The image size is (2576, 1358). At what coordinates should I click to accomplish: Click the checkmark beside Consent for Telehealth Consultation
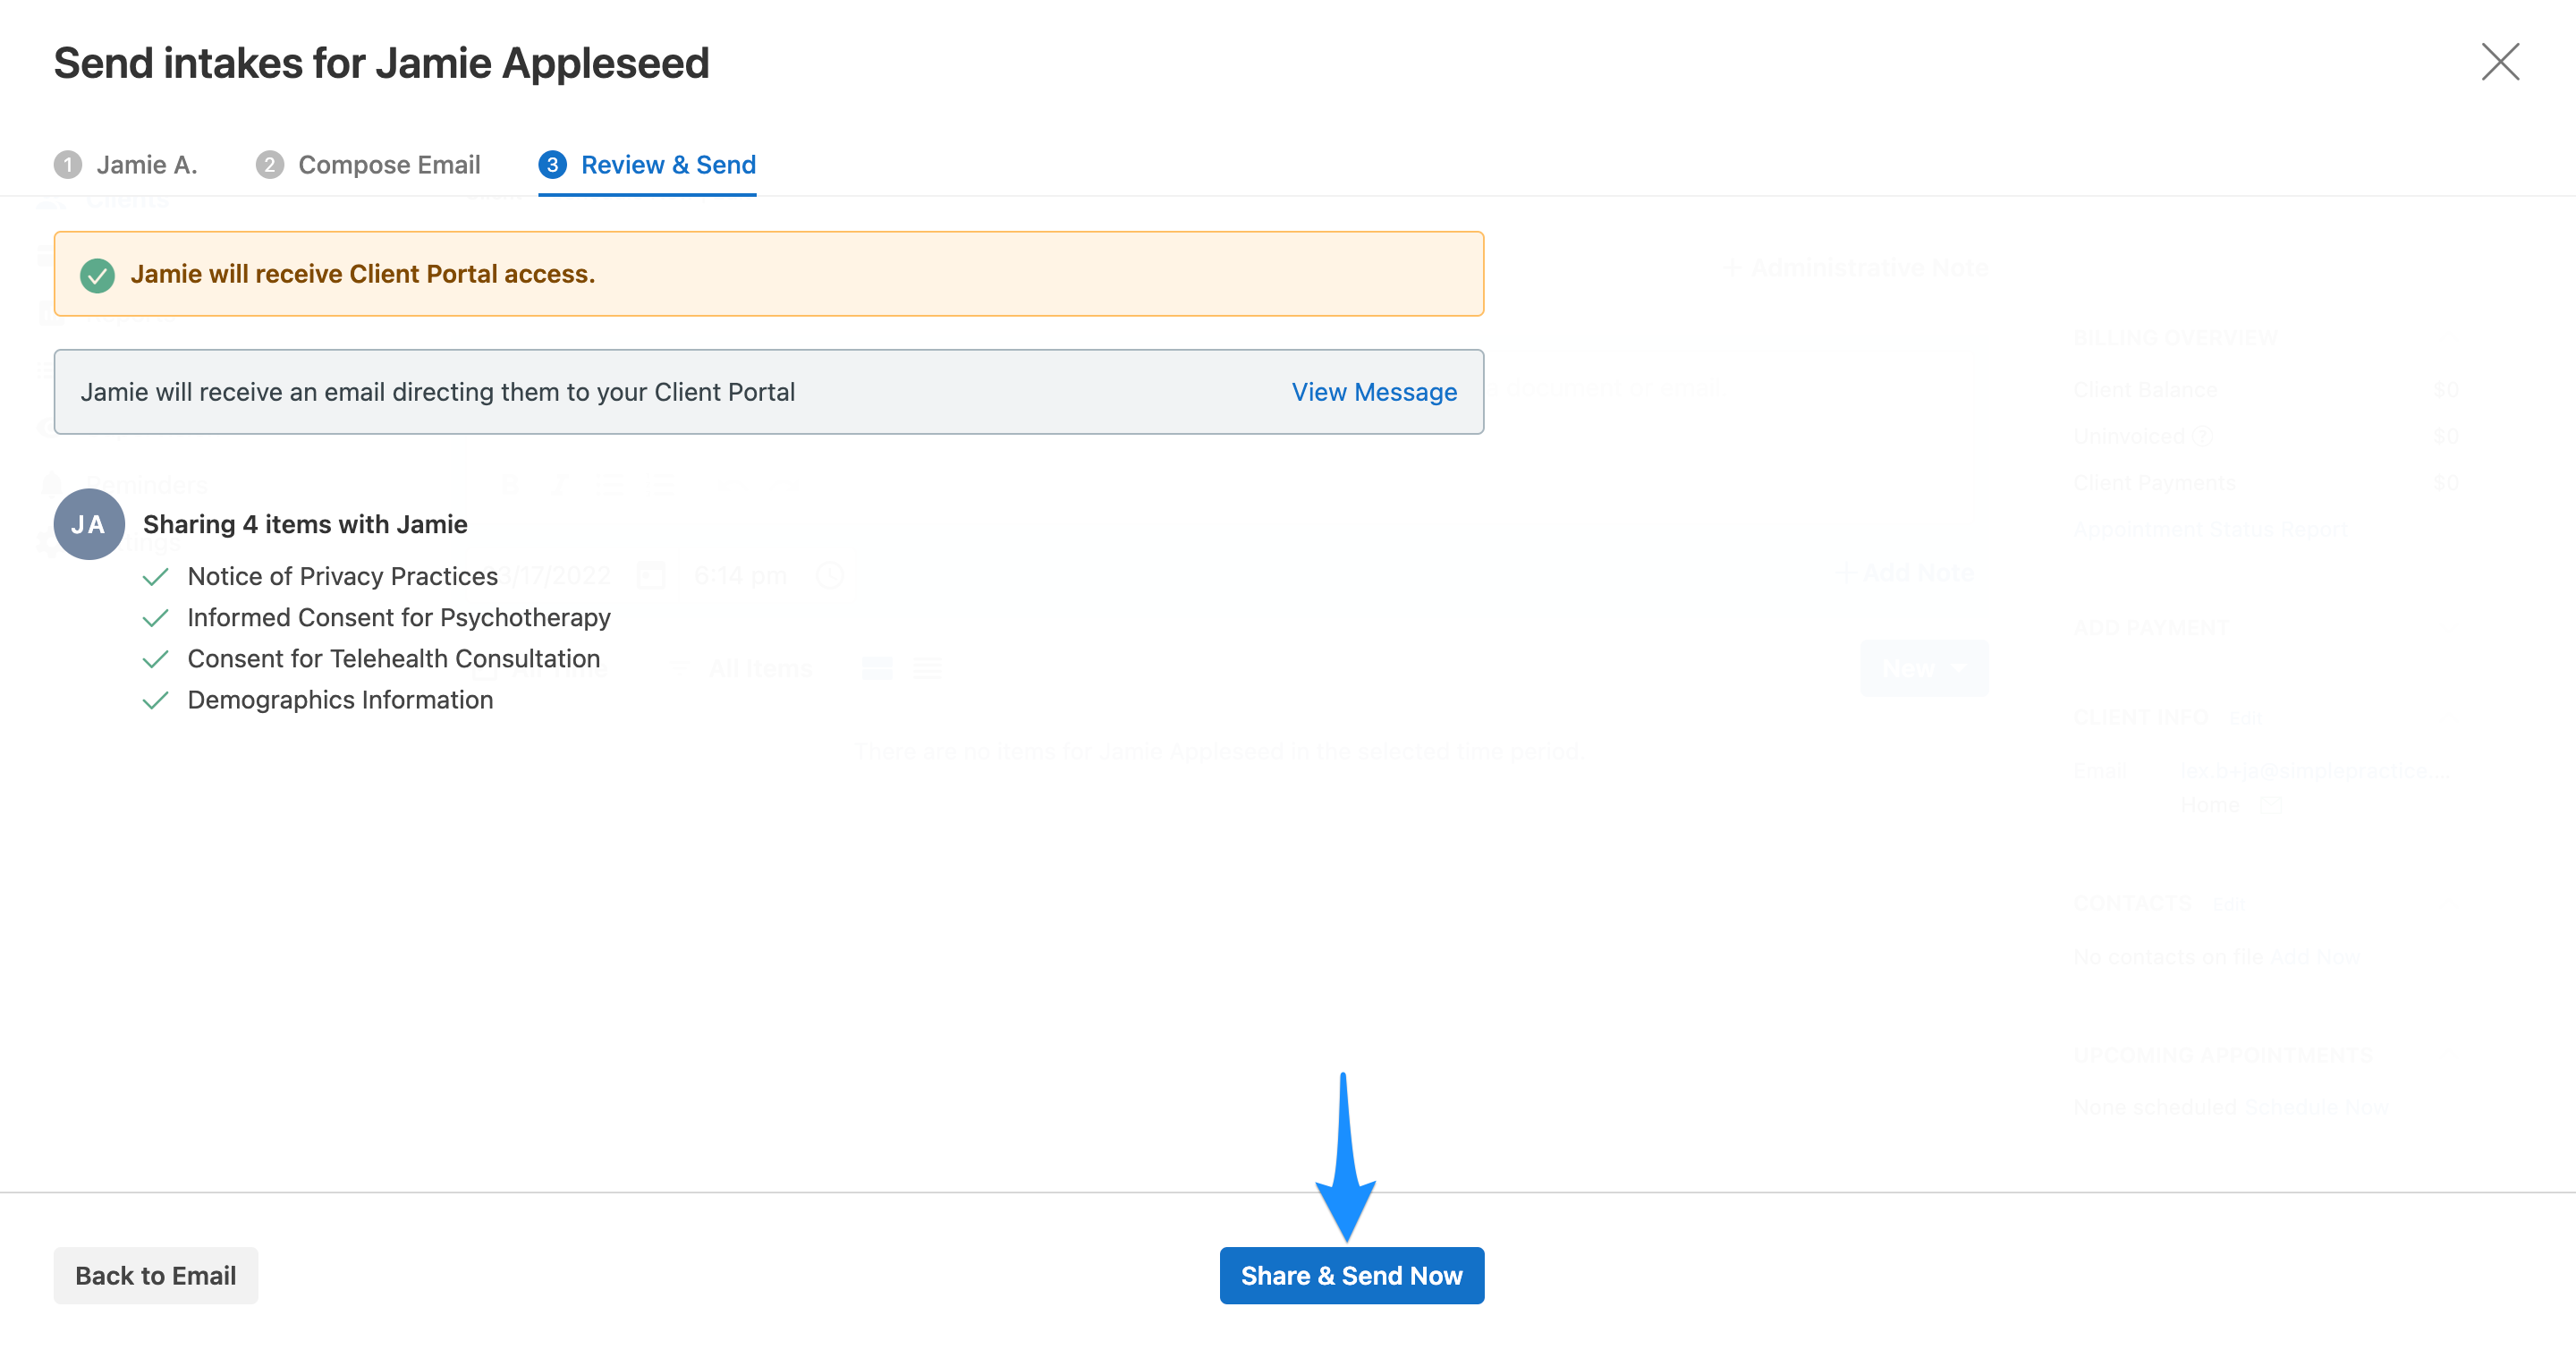click(156, 659)
